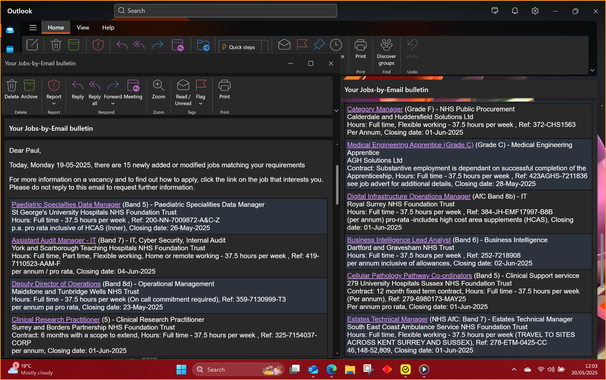This screenshot has width=606, height=380.
Task: Start a new mail with compose icon
Action: (32, 45)
